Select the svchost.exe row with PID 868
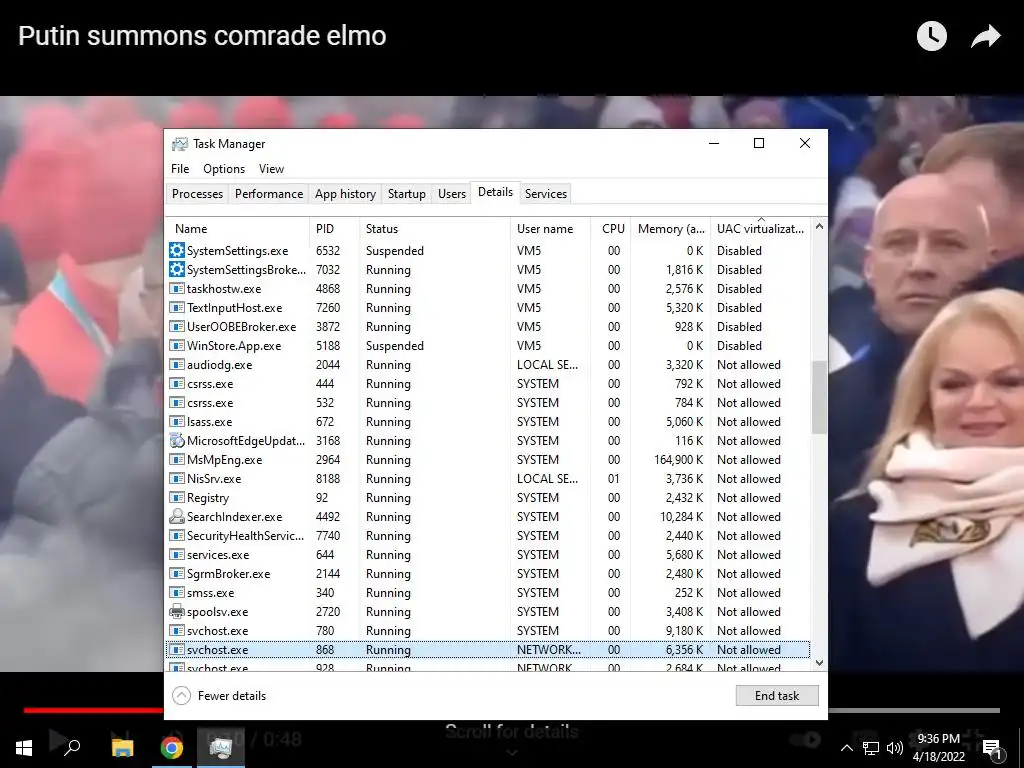The width and height of the screenshot is (1024, 768). (x=488, y=650)
